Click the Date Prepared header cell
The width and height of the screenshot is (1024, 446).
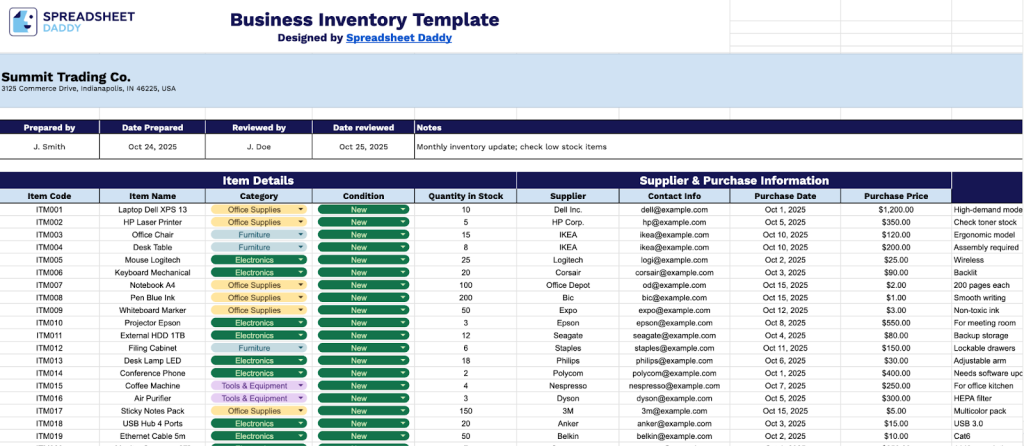152,128
